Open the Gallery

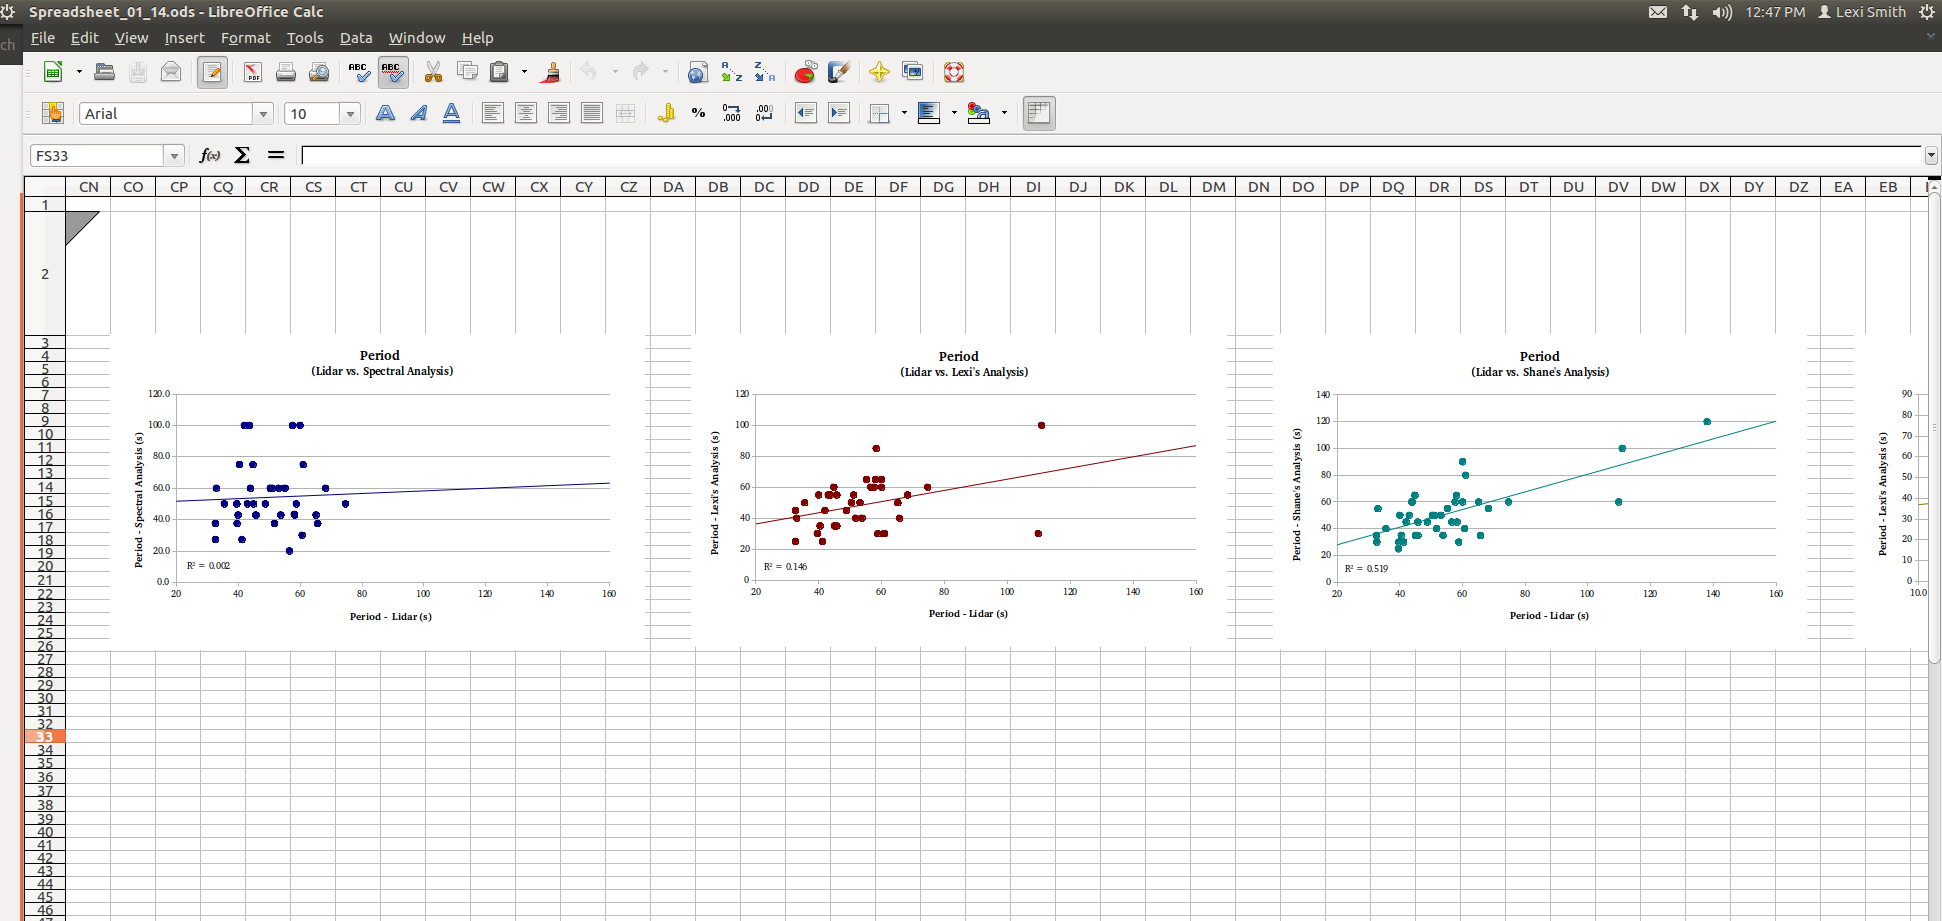912,72
